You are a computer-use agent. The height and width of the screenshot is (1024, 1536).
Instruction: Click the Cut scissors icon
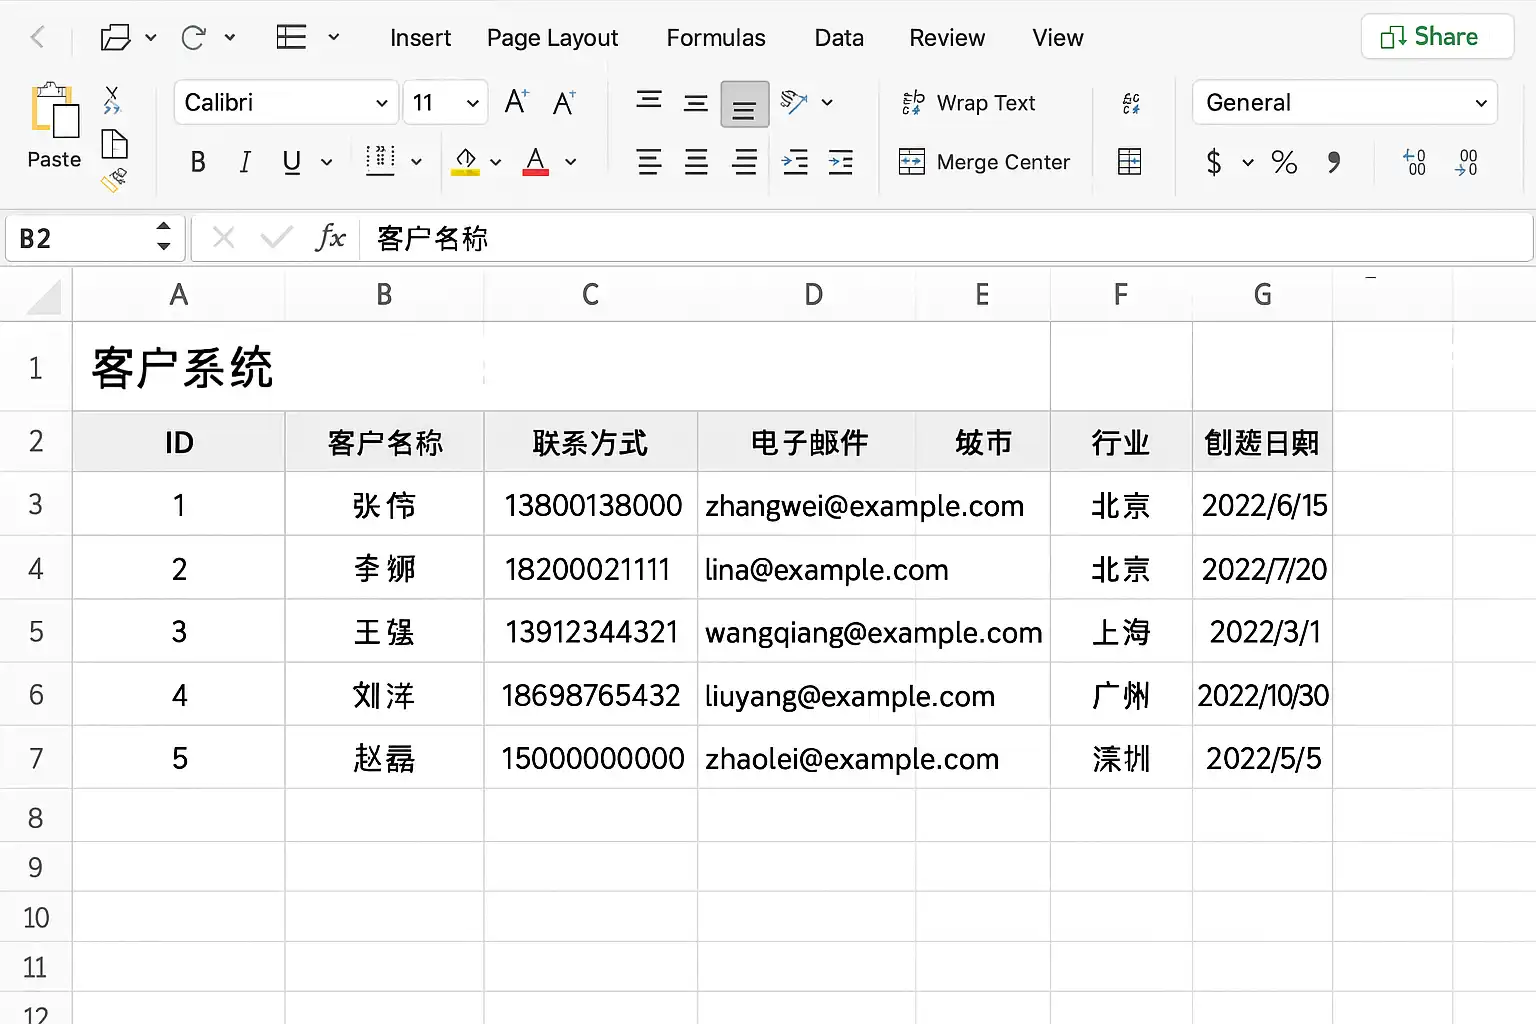(112, 100)
